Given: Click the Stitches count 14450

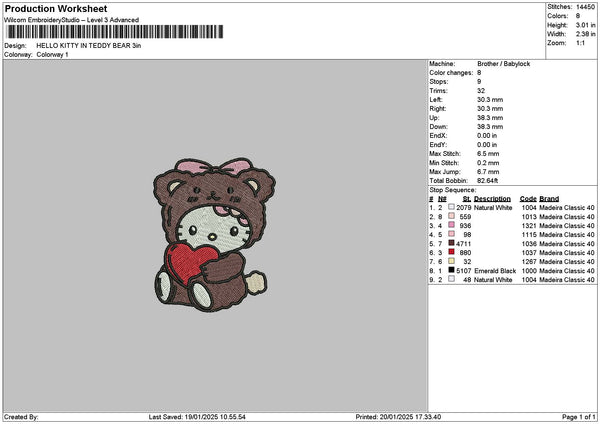Looking at the screenshot, I should (x=585, y=7).
